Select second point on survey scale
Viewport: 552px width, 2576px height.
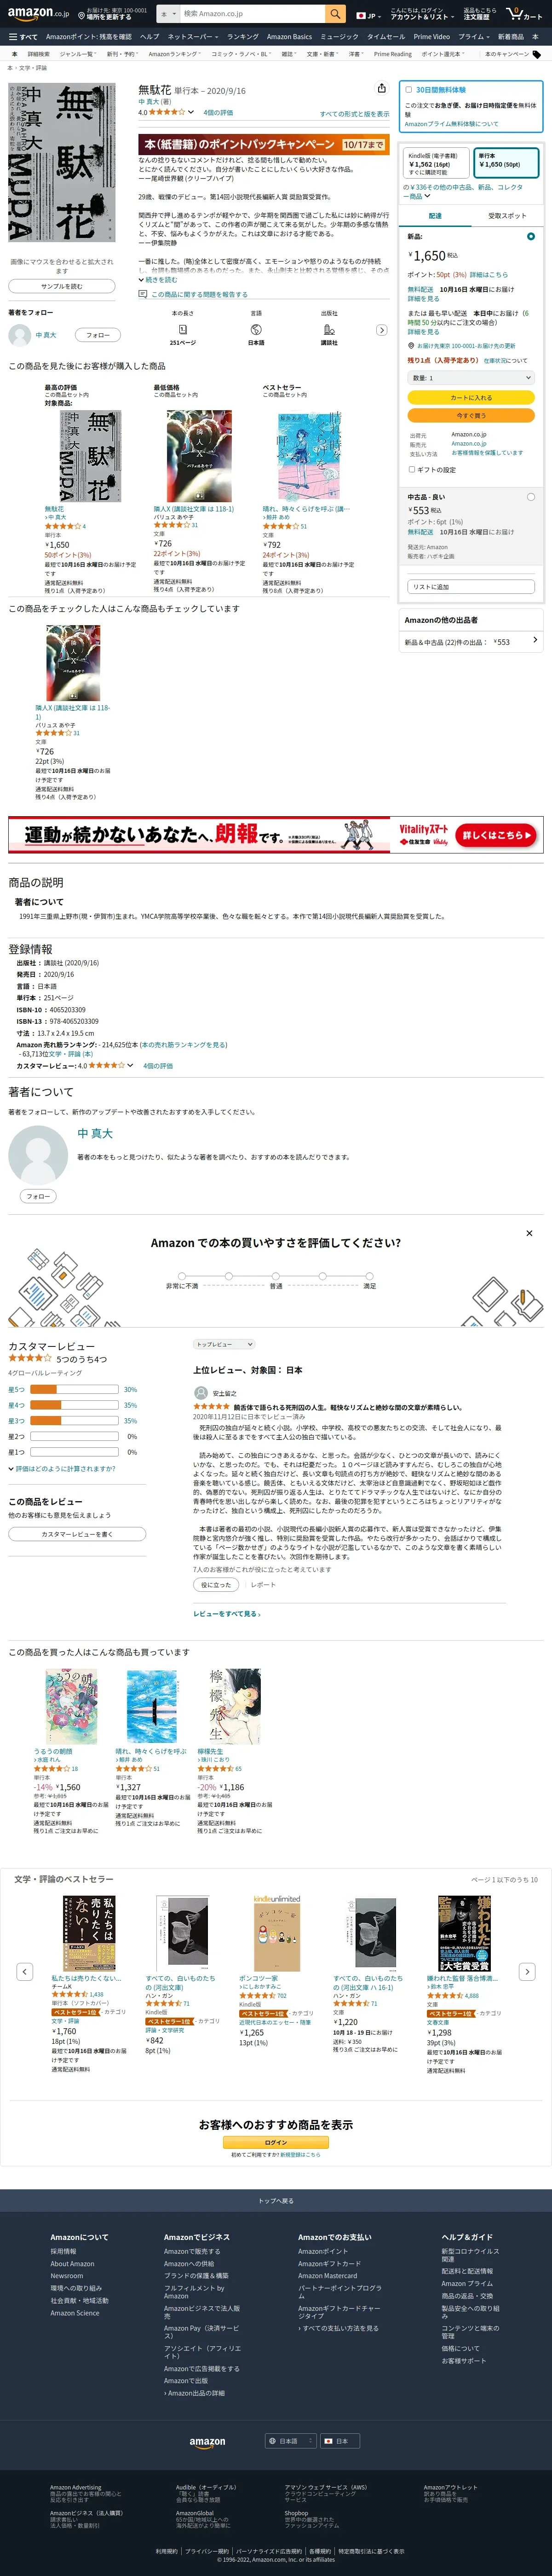pyautogui.click(x=228, y=1276)
